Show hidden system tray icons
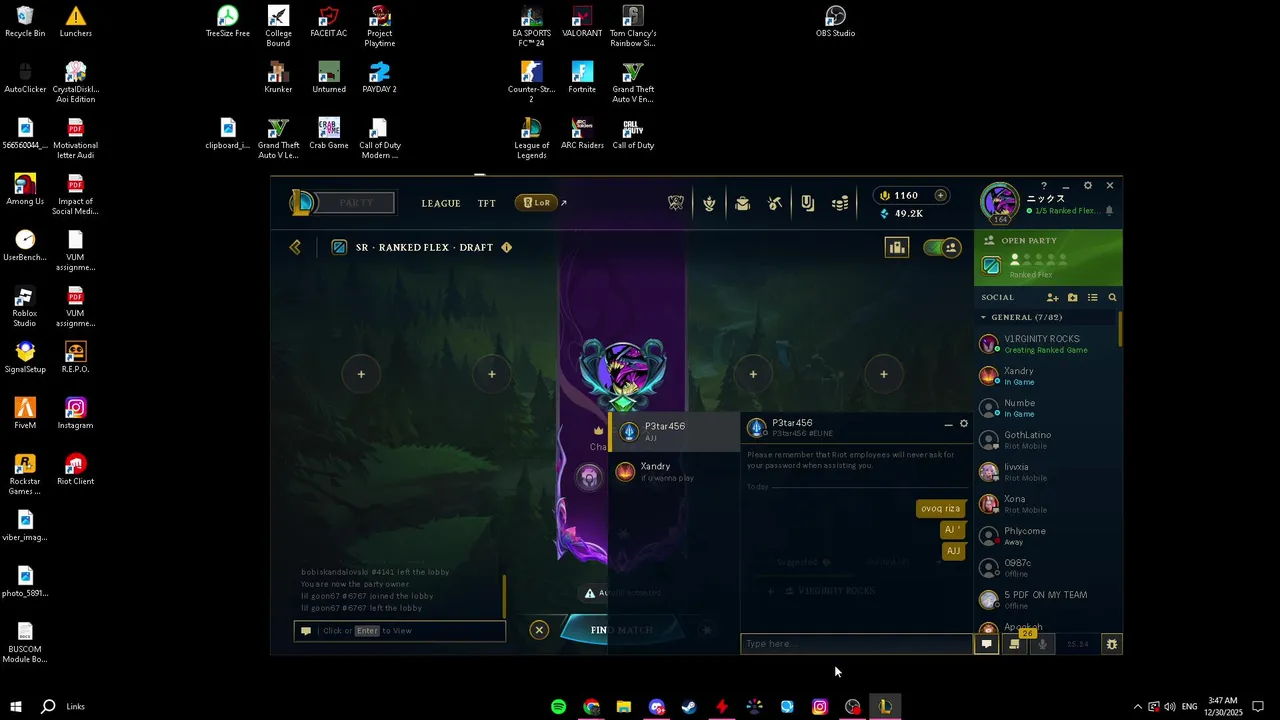Screen dimensions: 1280x720 [x=1137, y=707]
